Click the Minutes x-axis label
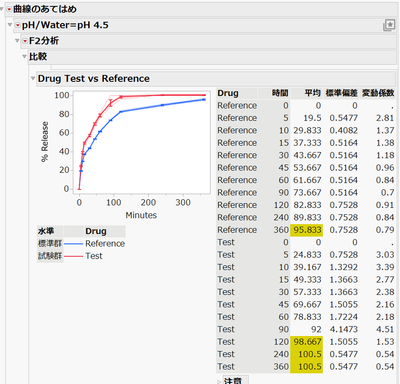The width and height of the screenshot is (400, 384). coord(141,215)
